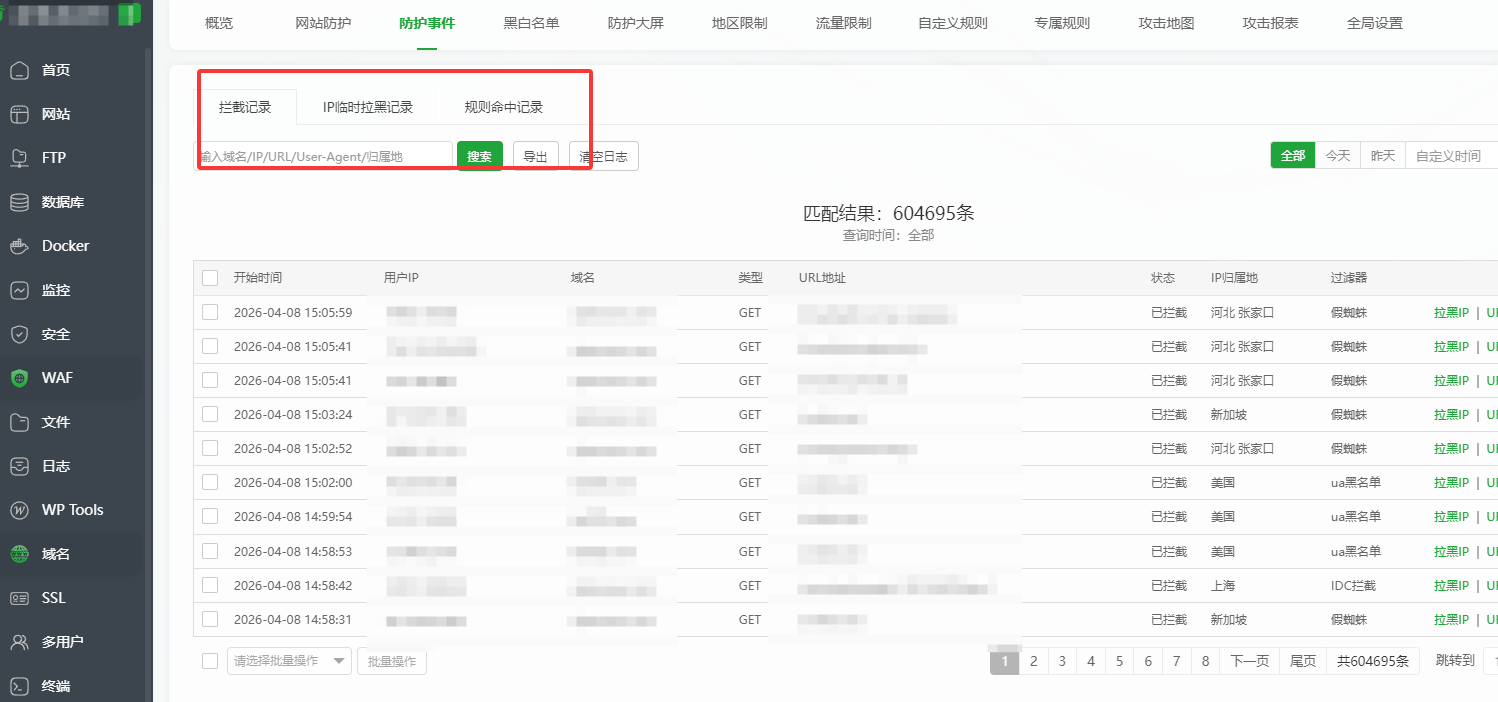
Task: Open the 请选择批量操作 dropdown
Action: [x=289, y=660]
